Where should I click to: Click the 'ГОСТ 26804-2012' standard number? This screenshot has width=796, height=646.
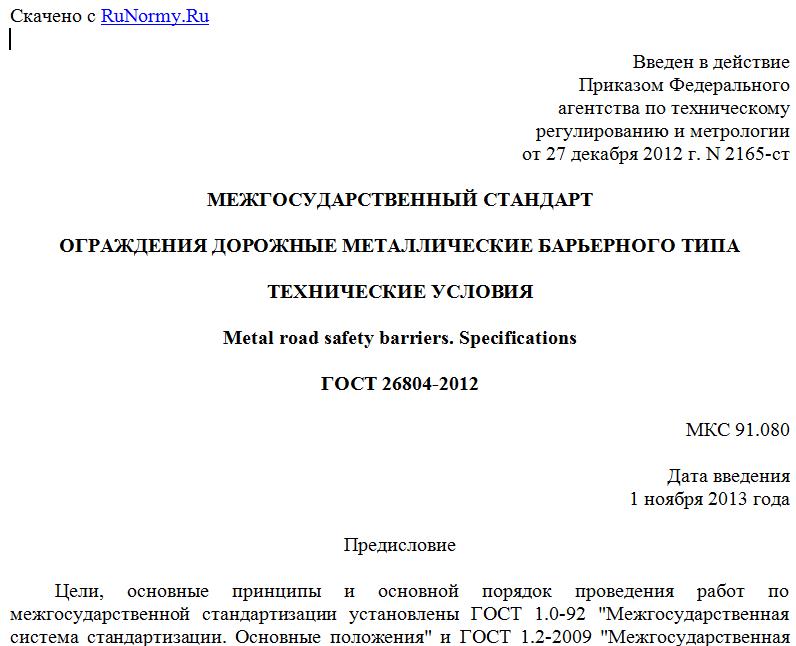[x=400, y=384]
